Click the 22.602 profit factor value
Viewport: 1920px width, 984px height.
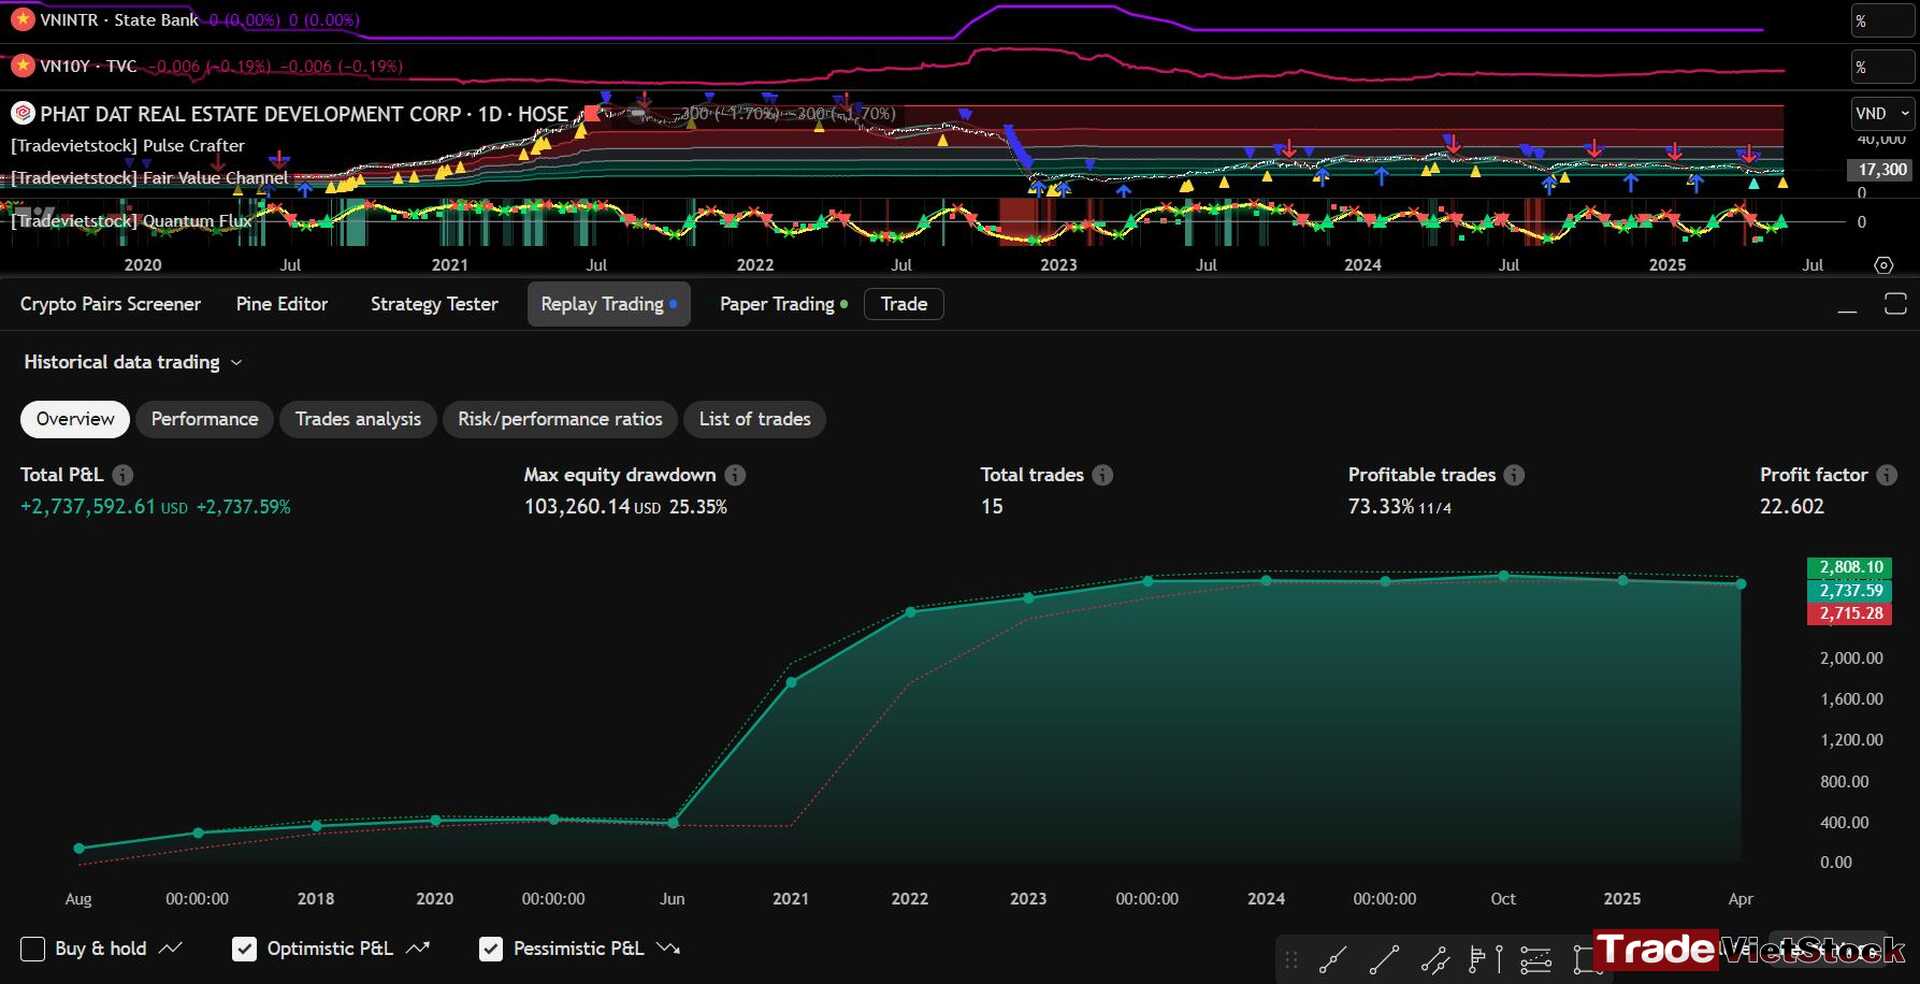[1792, 507]
